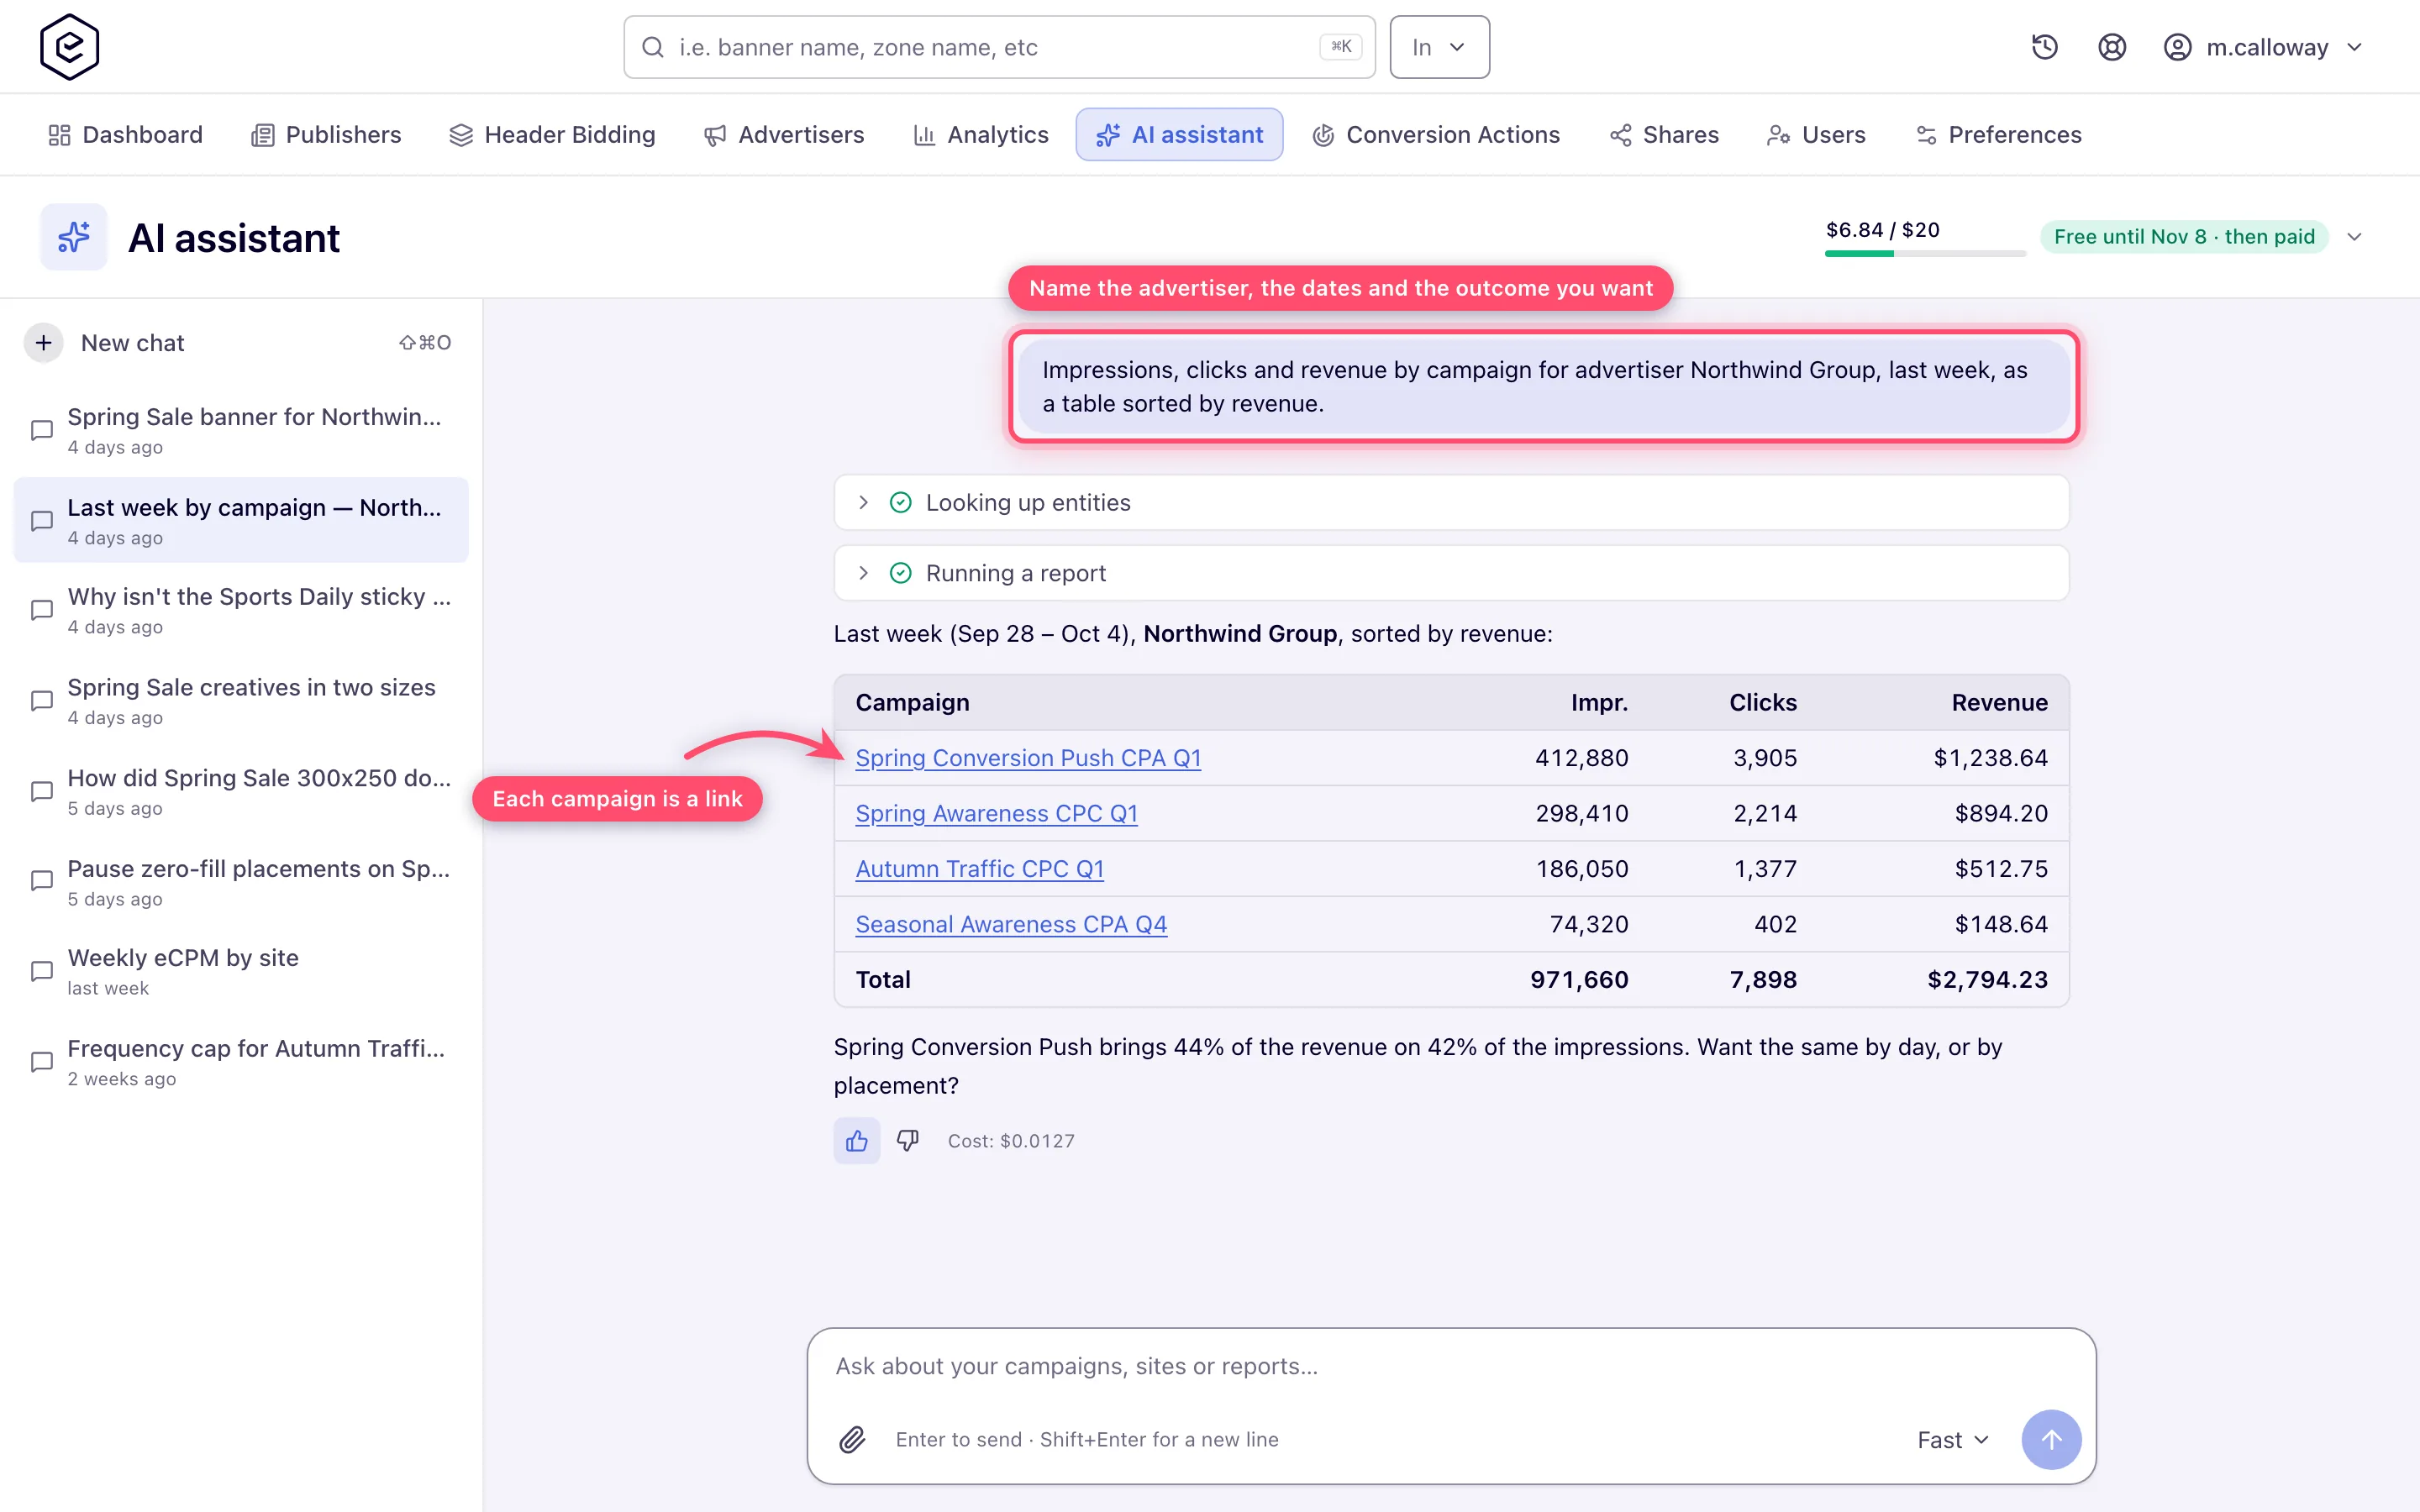Open the Dashboard tab
2420x1512 pixels.
click(125, 134)
